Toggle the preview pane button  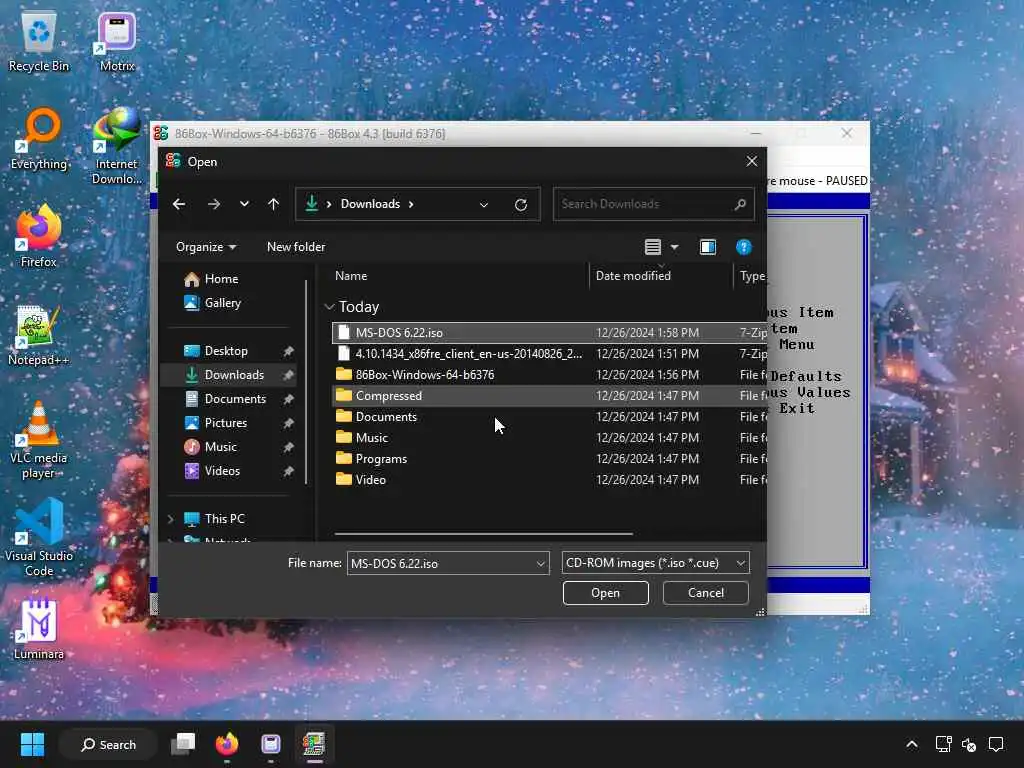tap(708, 247)
